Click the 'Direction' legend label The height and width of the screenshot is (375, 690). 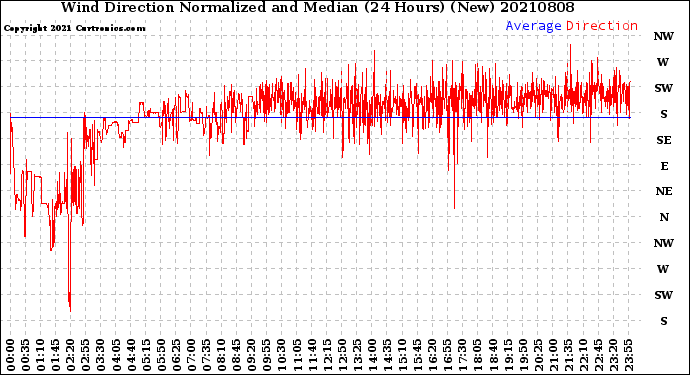click(602, 26)
